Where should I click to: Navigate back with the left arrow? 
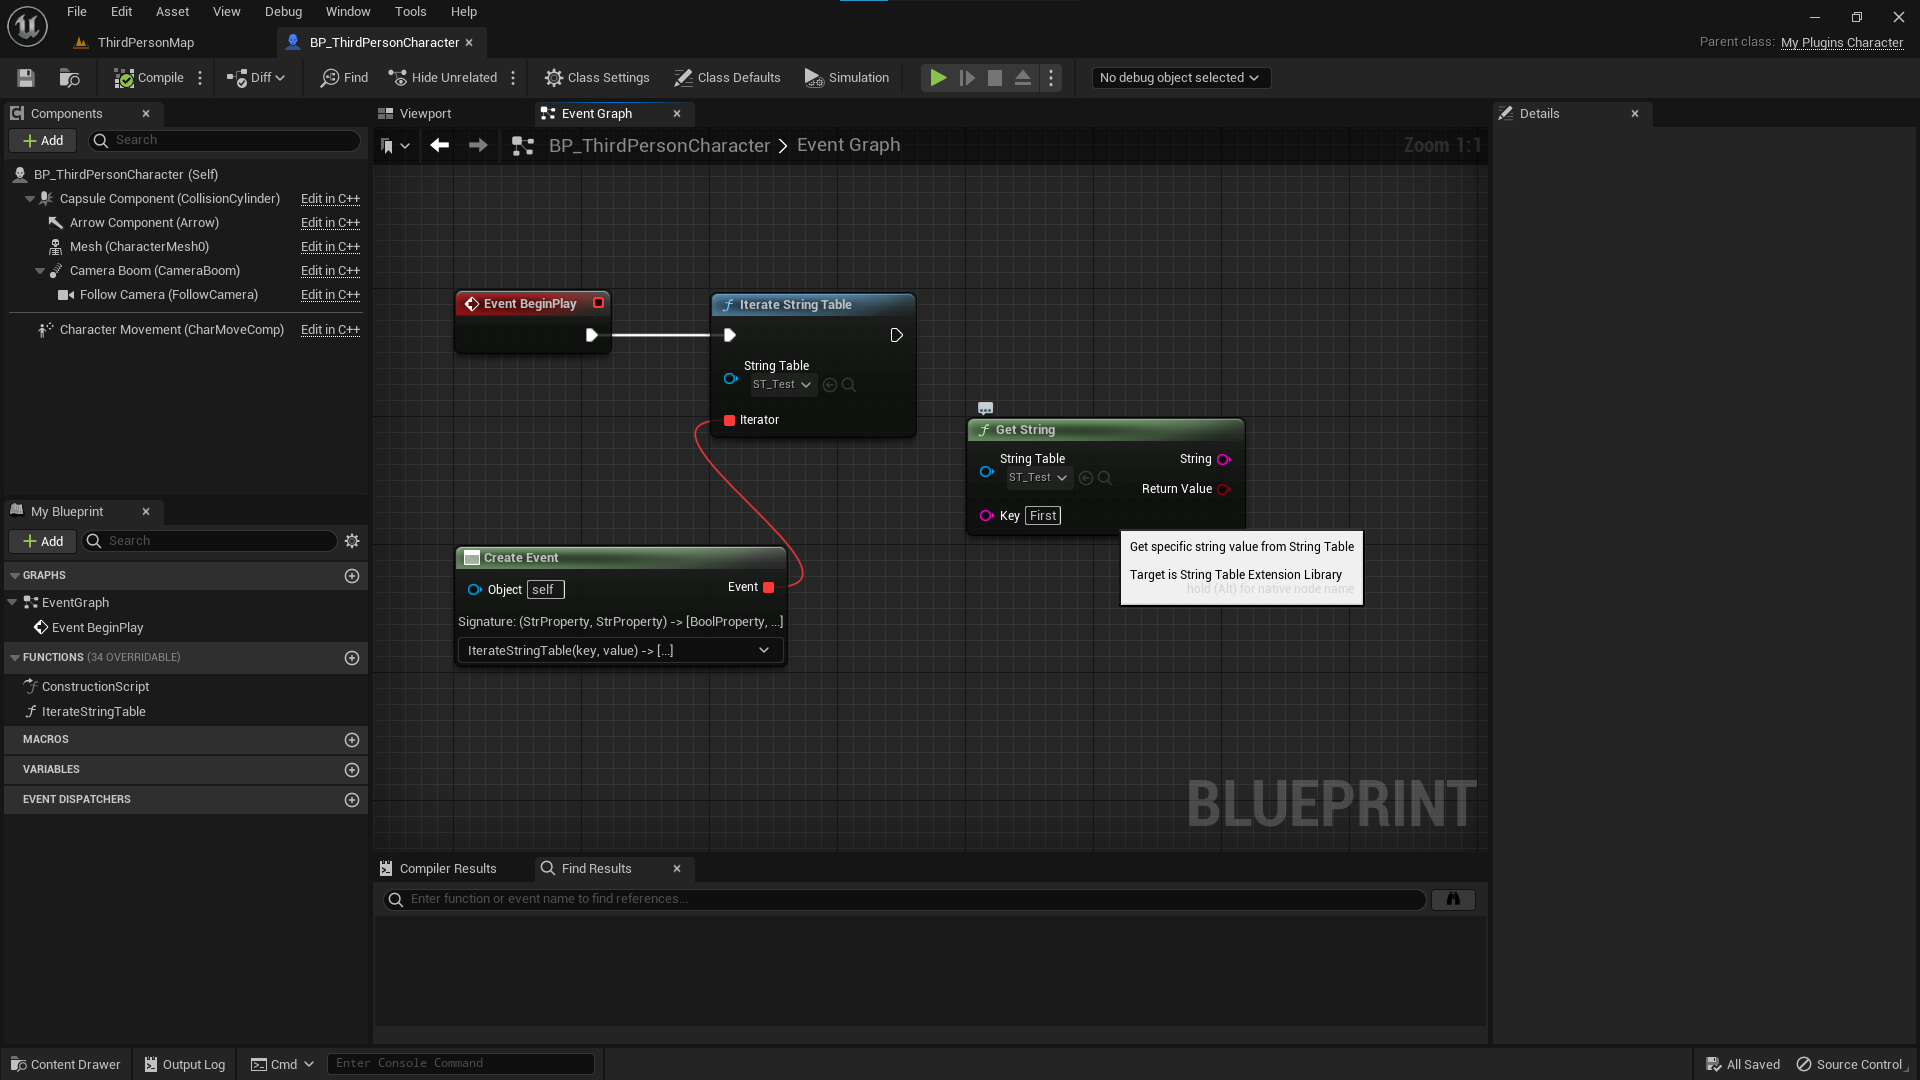click(x=439, y=146)
